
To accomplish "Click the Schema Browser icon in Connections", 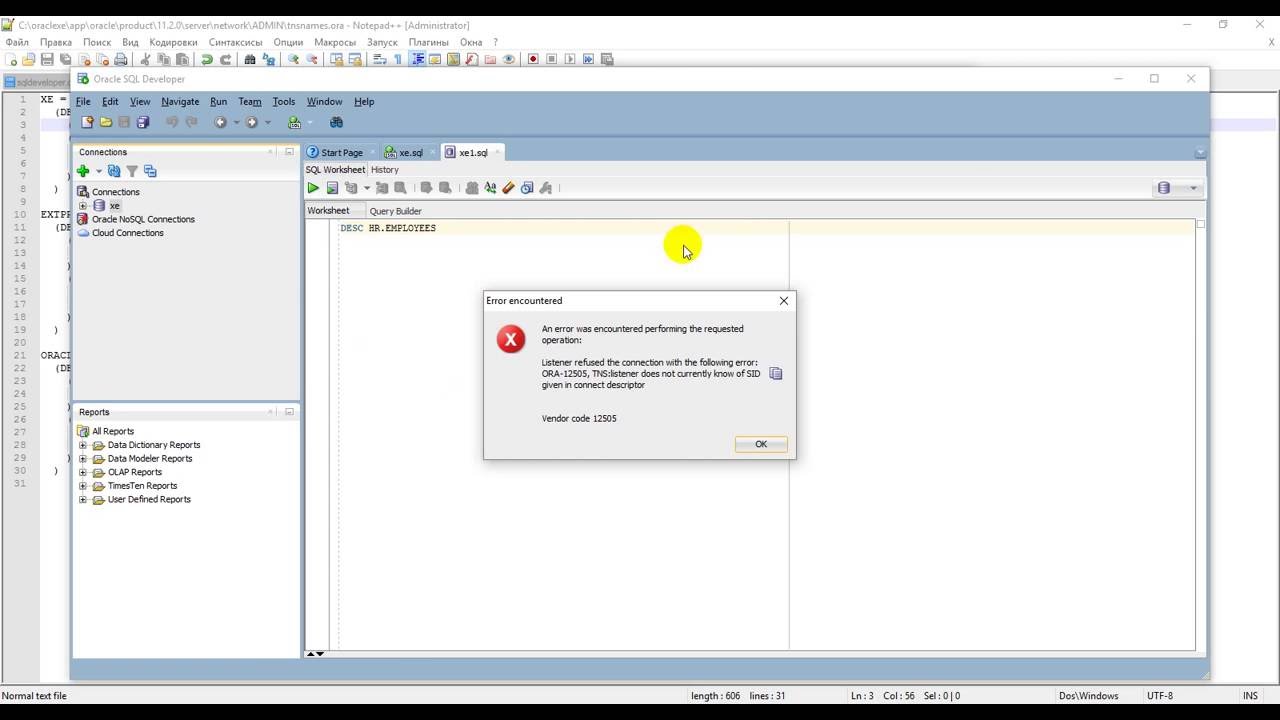I will [x=150, y=171].
